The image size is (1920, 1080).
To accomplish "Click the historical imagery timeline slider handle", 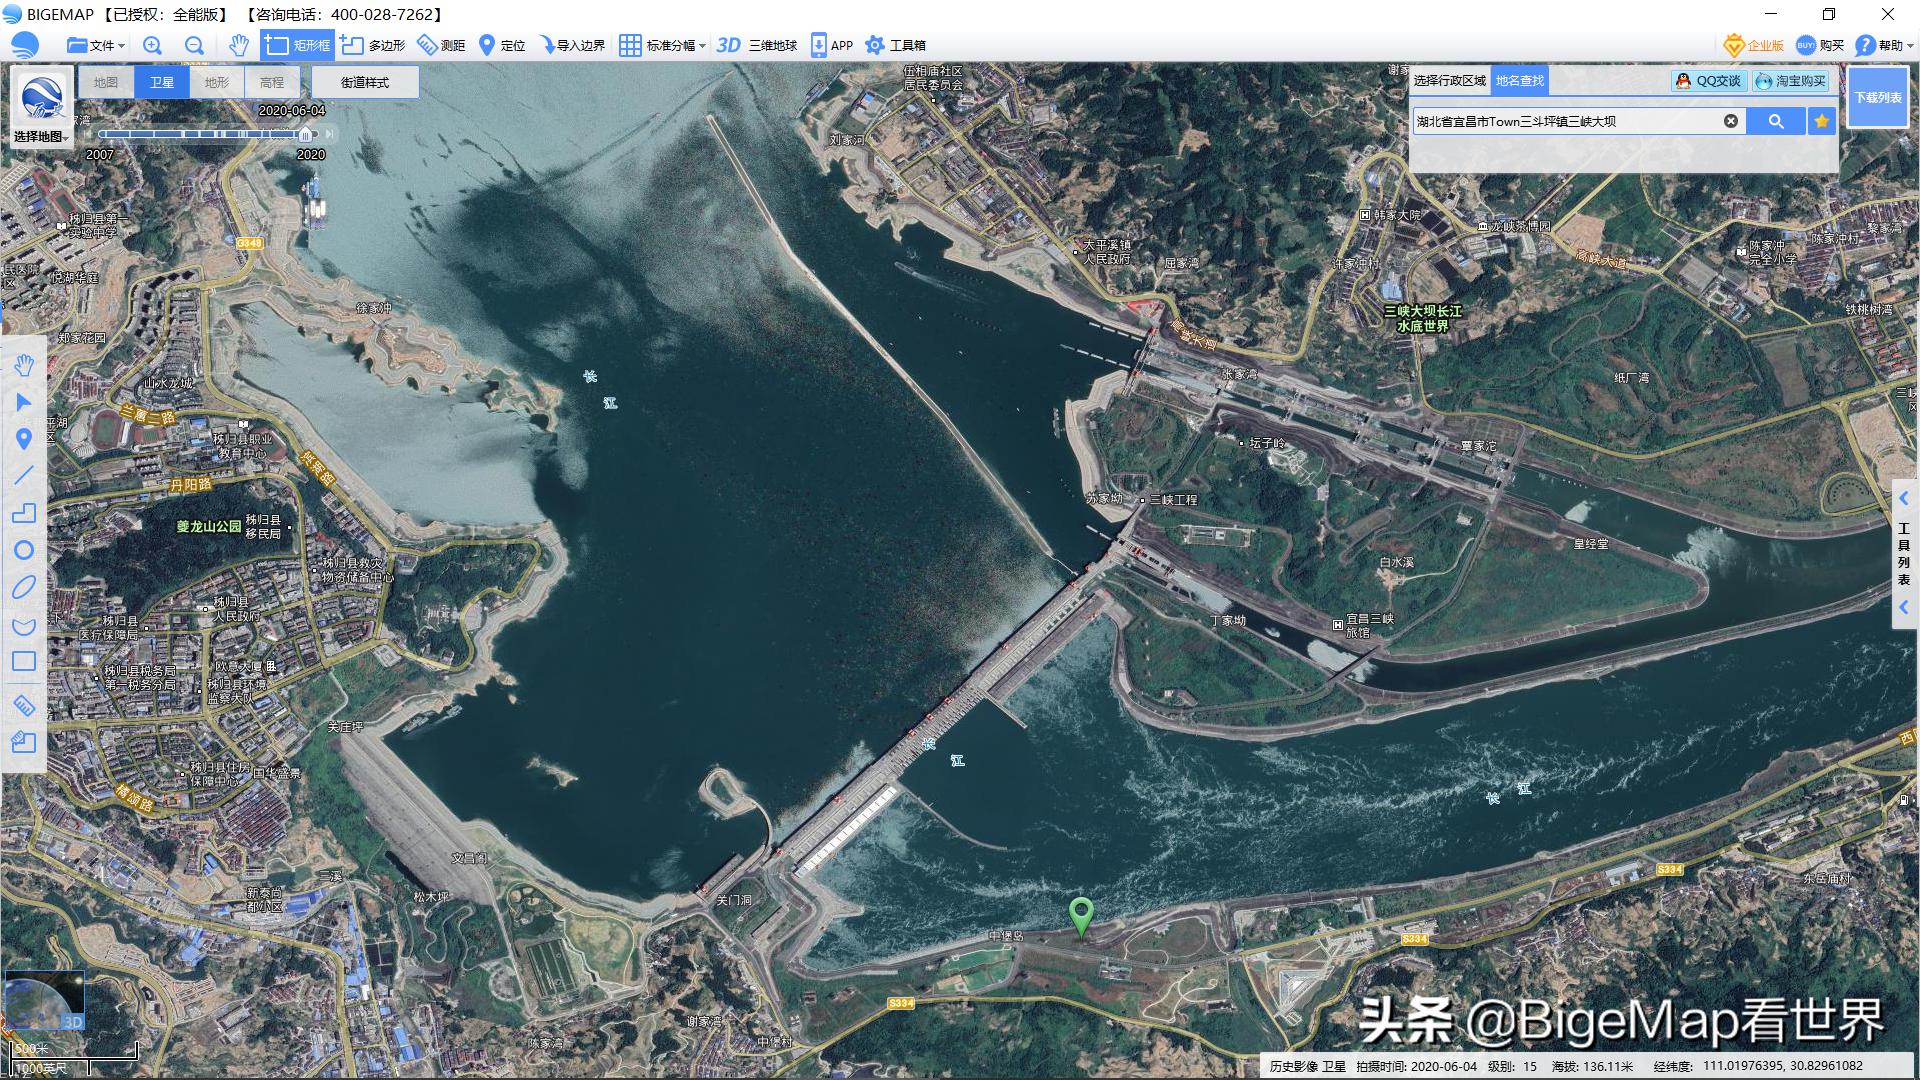I will coord(305,134).
